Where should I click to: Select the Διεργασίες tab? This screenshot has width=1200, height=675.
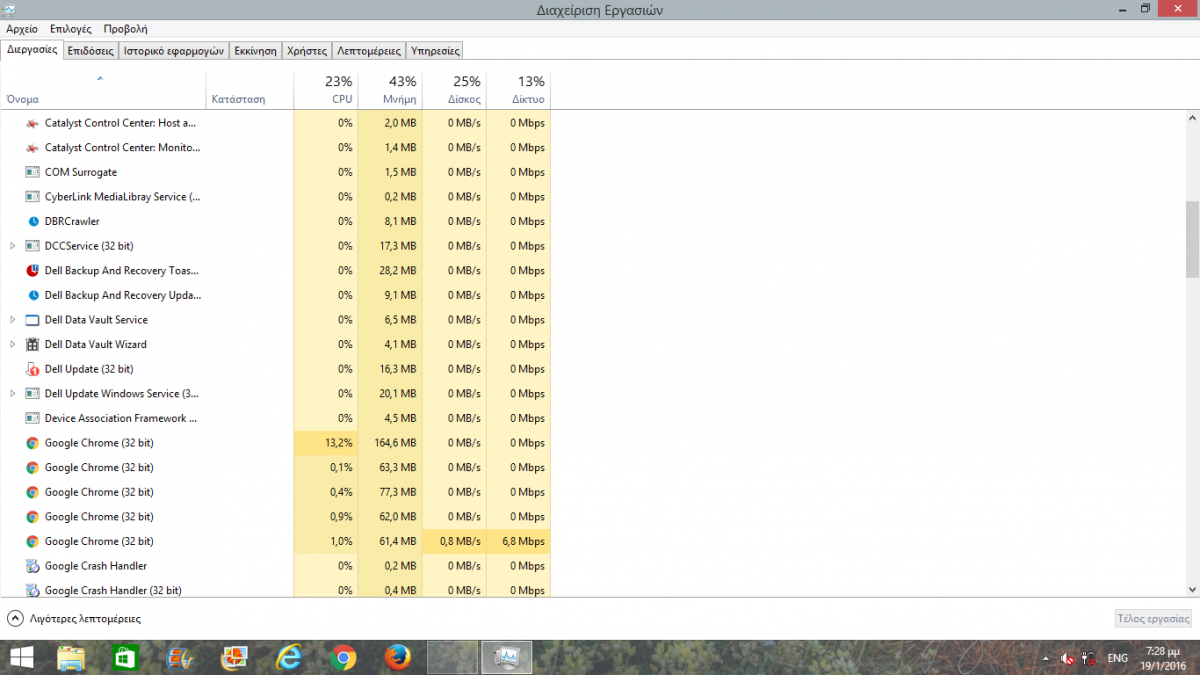[32, 49]
